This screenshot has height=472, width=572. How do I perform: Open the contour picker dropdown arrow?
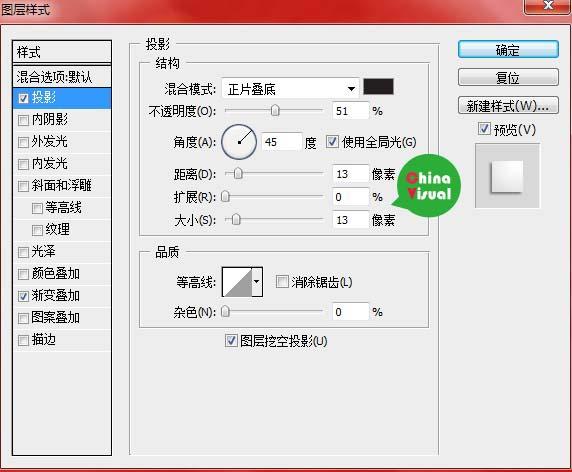(x=257, y=282)
